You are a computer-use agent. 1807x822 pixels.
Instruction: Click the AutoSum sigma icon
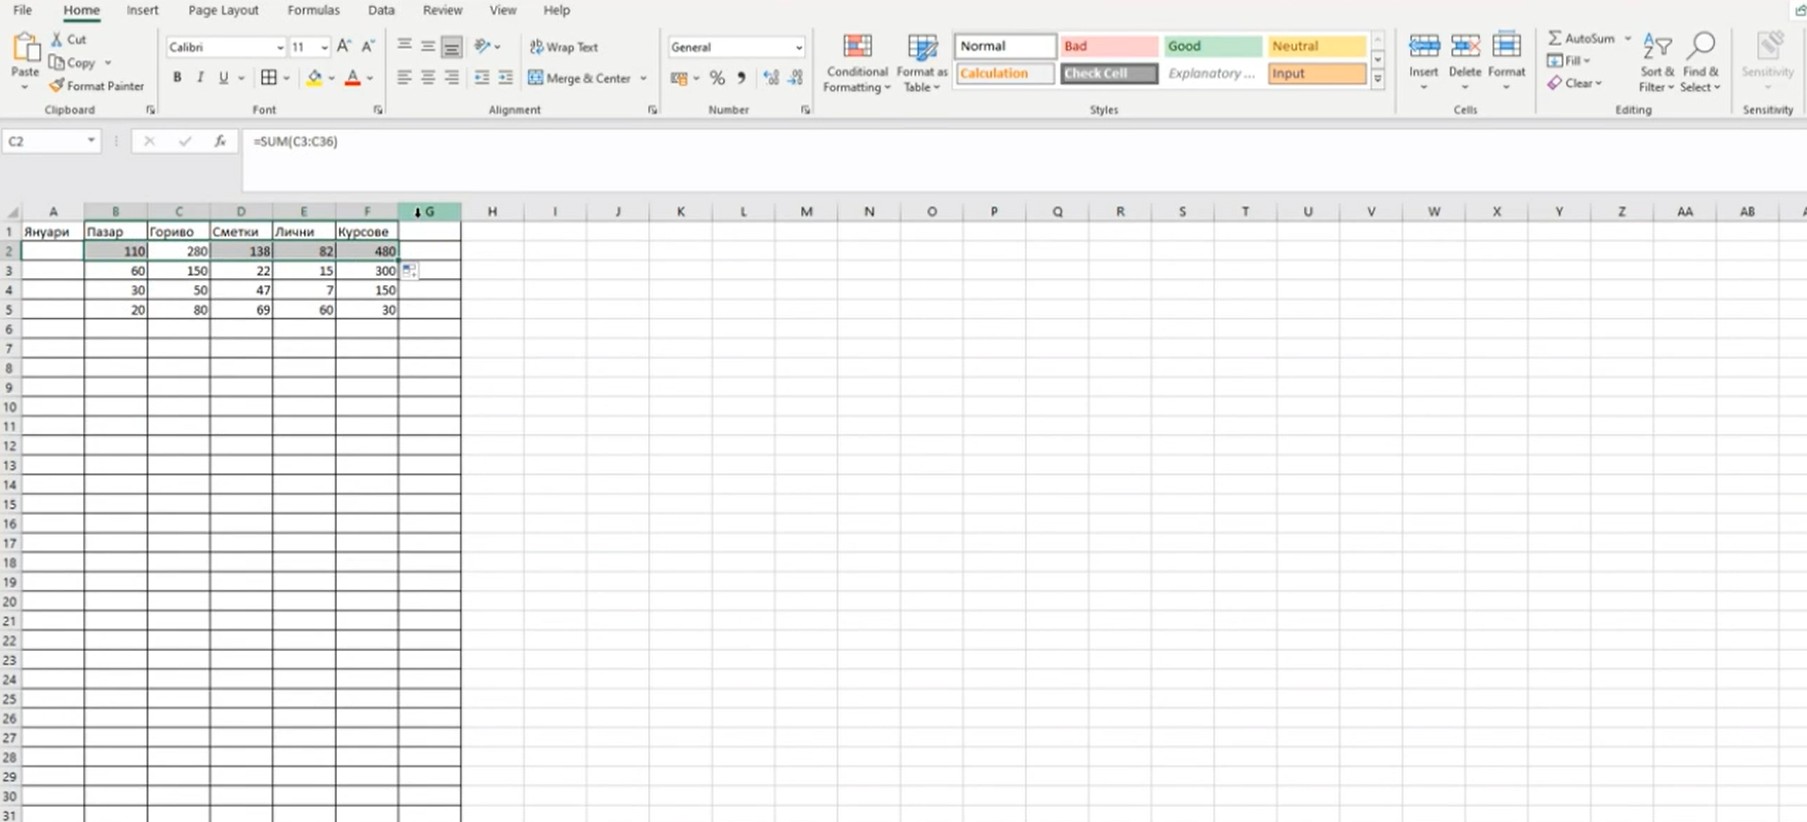tap(1555, 38)
